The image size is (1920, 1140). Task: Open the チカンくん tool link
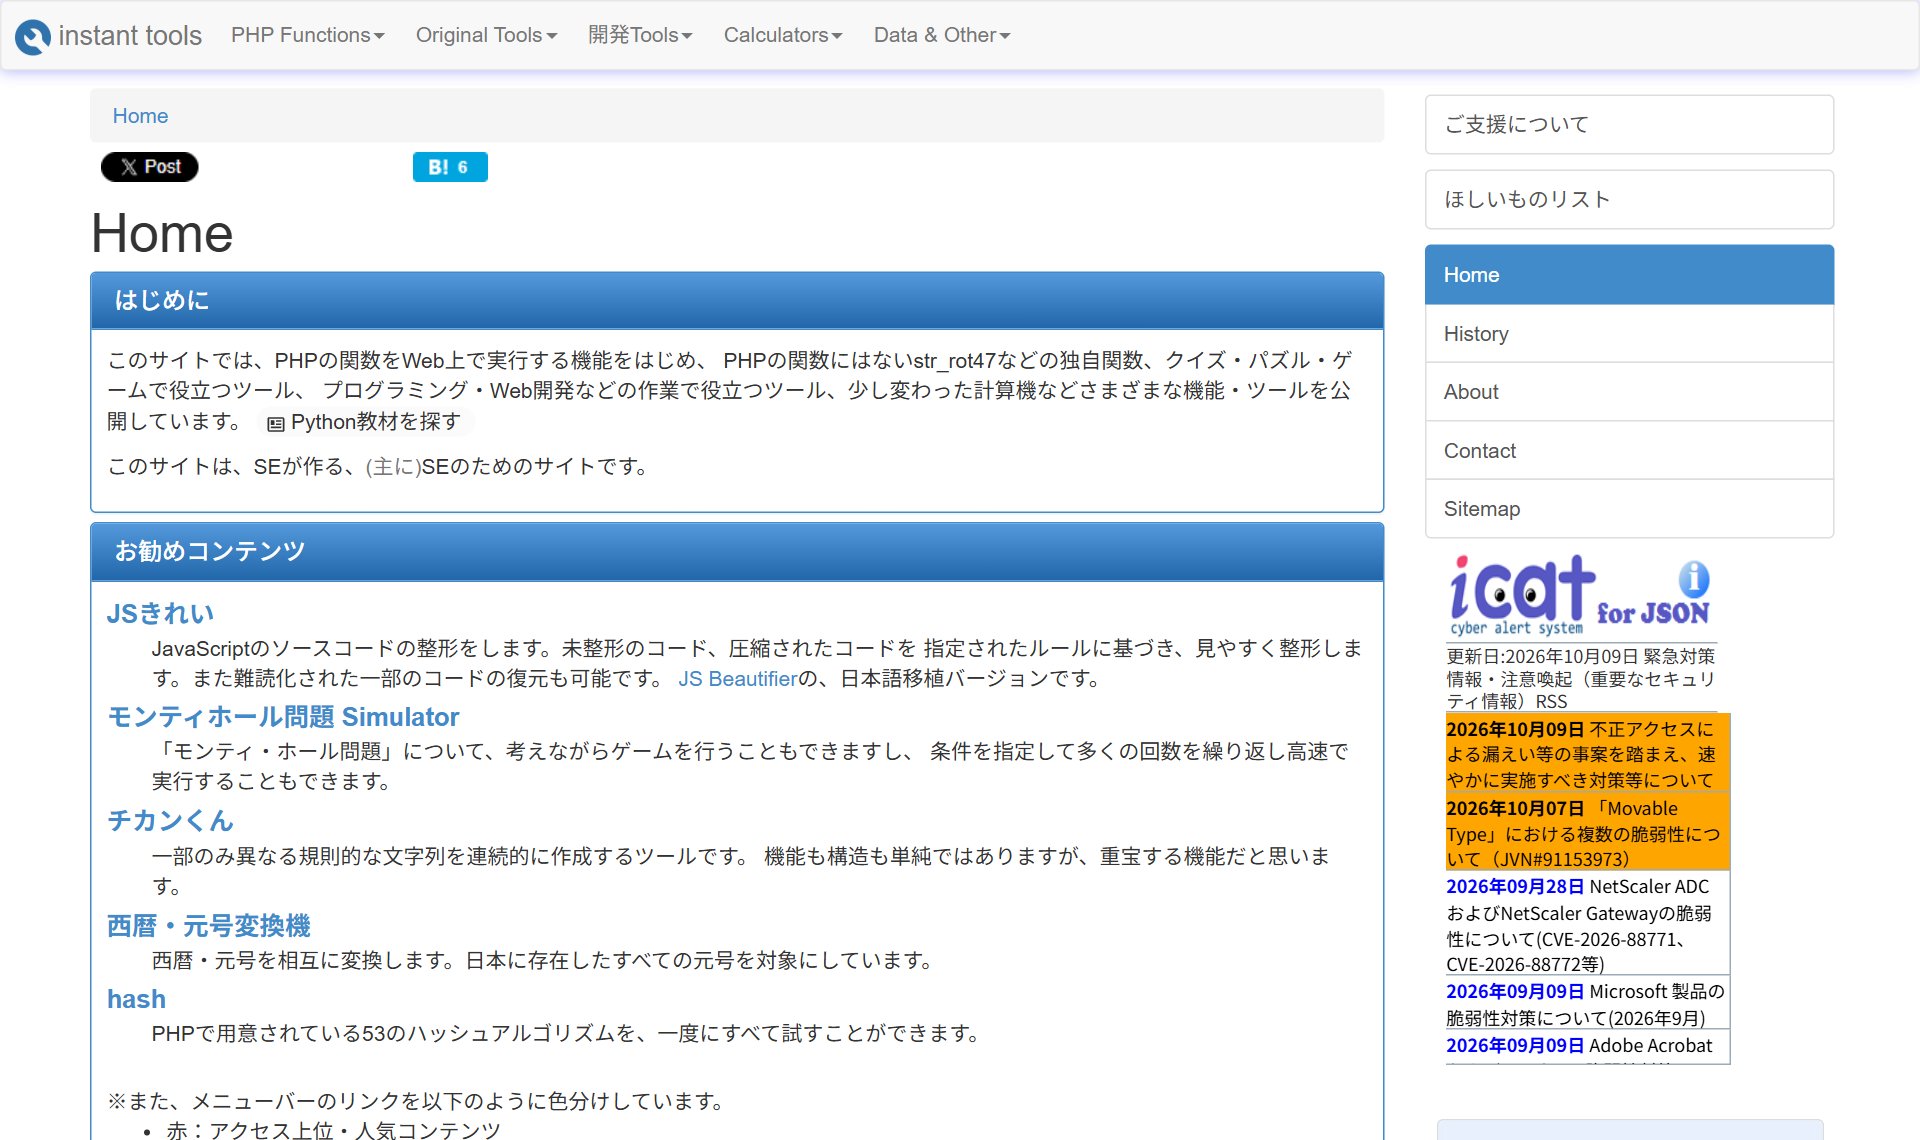(170, 821)
